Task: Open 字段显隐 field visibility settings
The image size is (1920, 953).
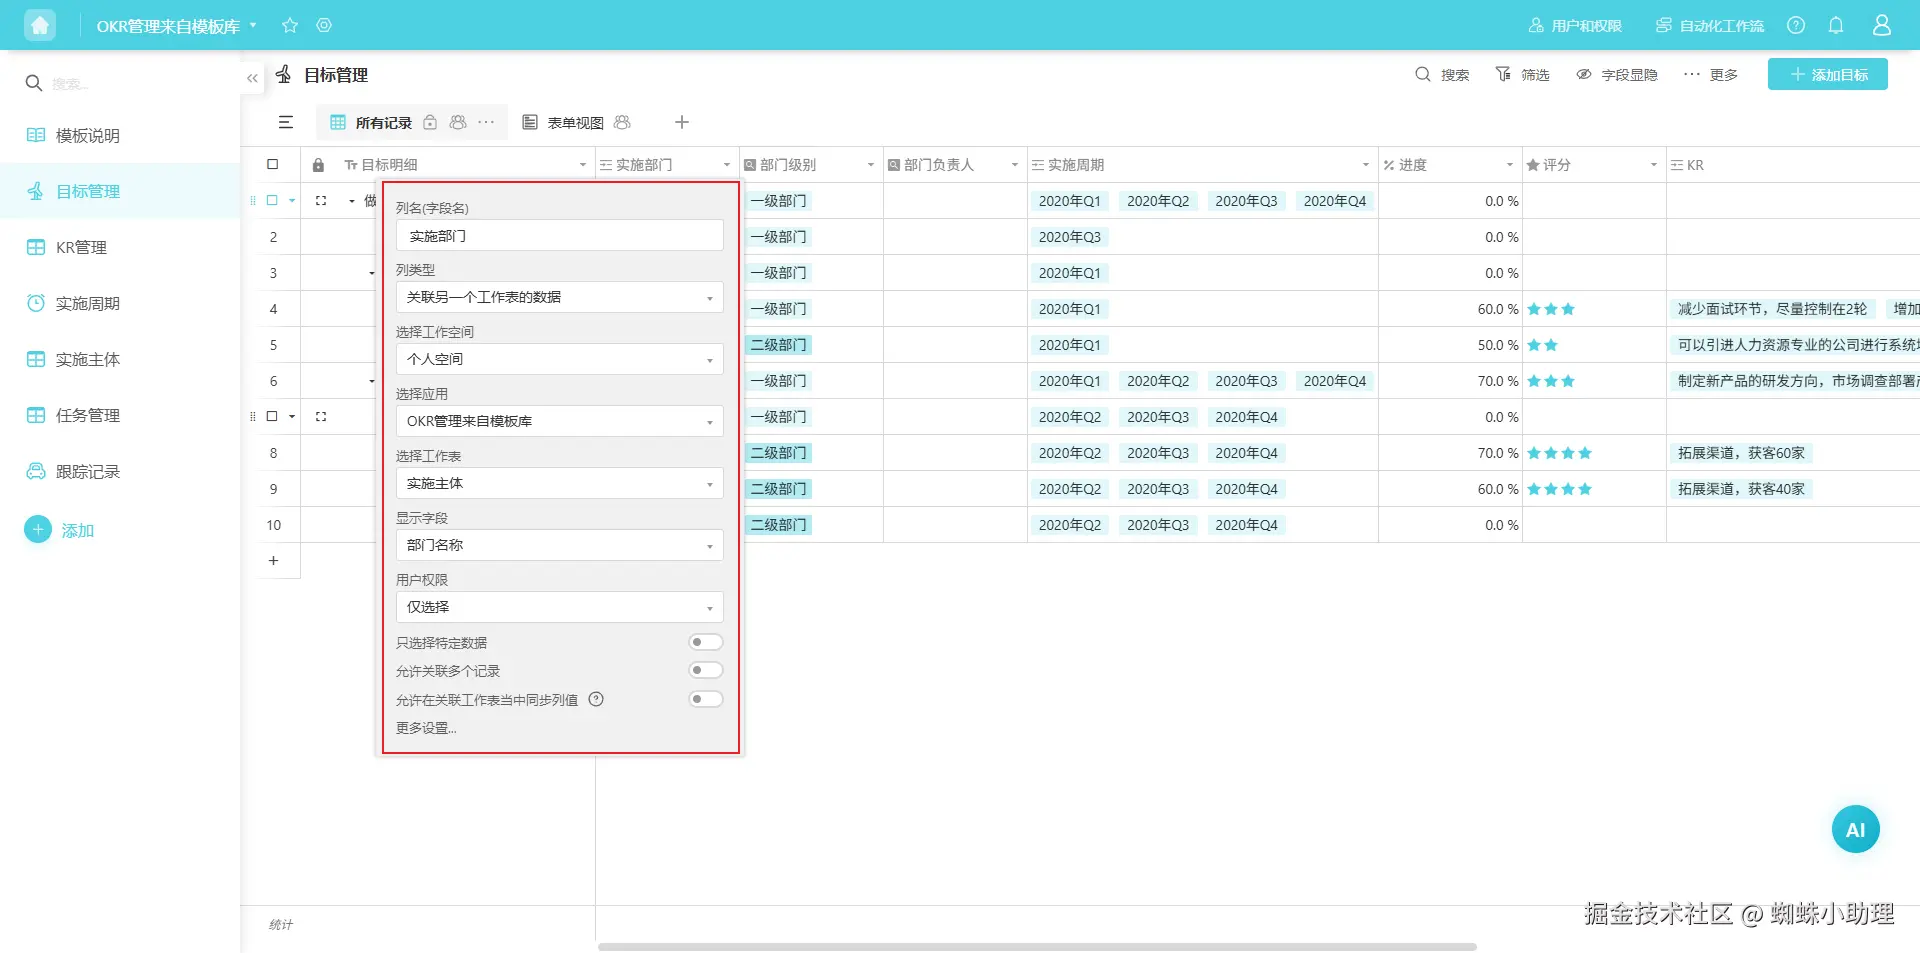Action: (1617, 75)
